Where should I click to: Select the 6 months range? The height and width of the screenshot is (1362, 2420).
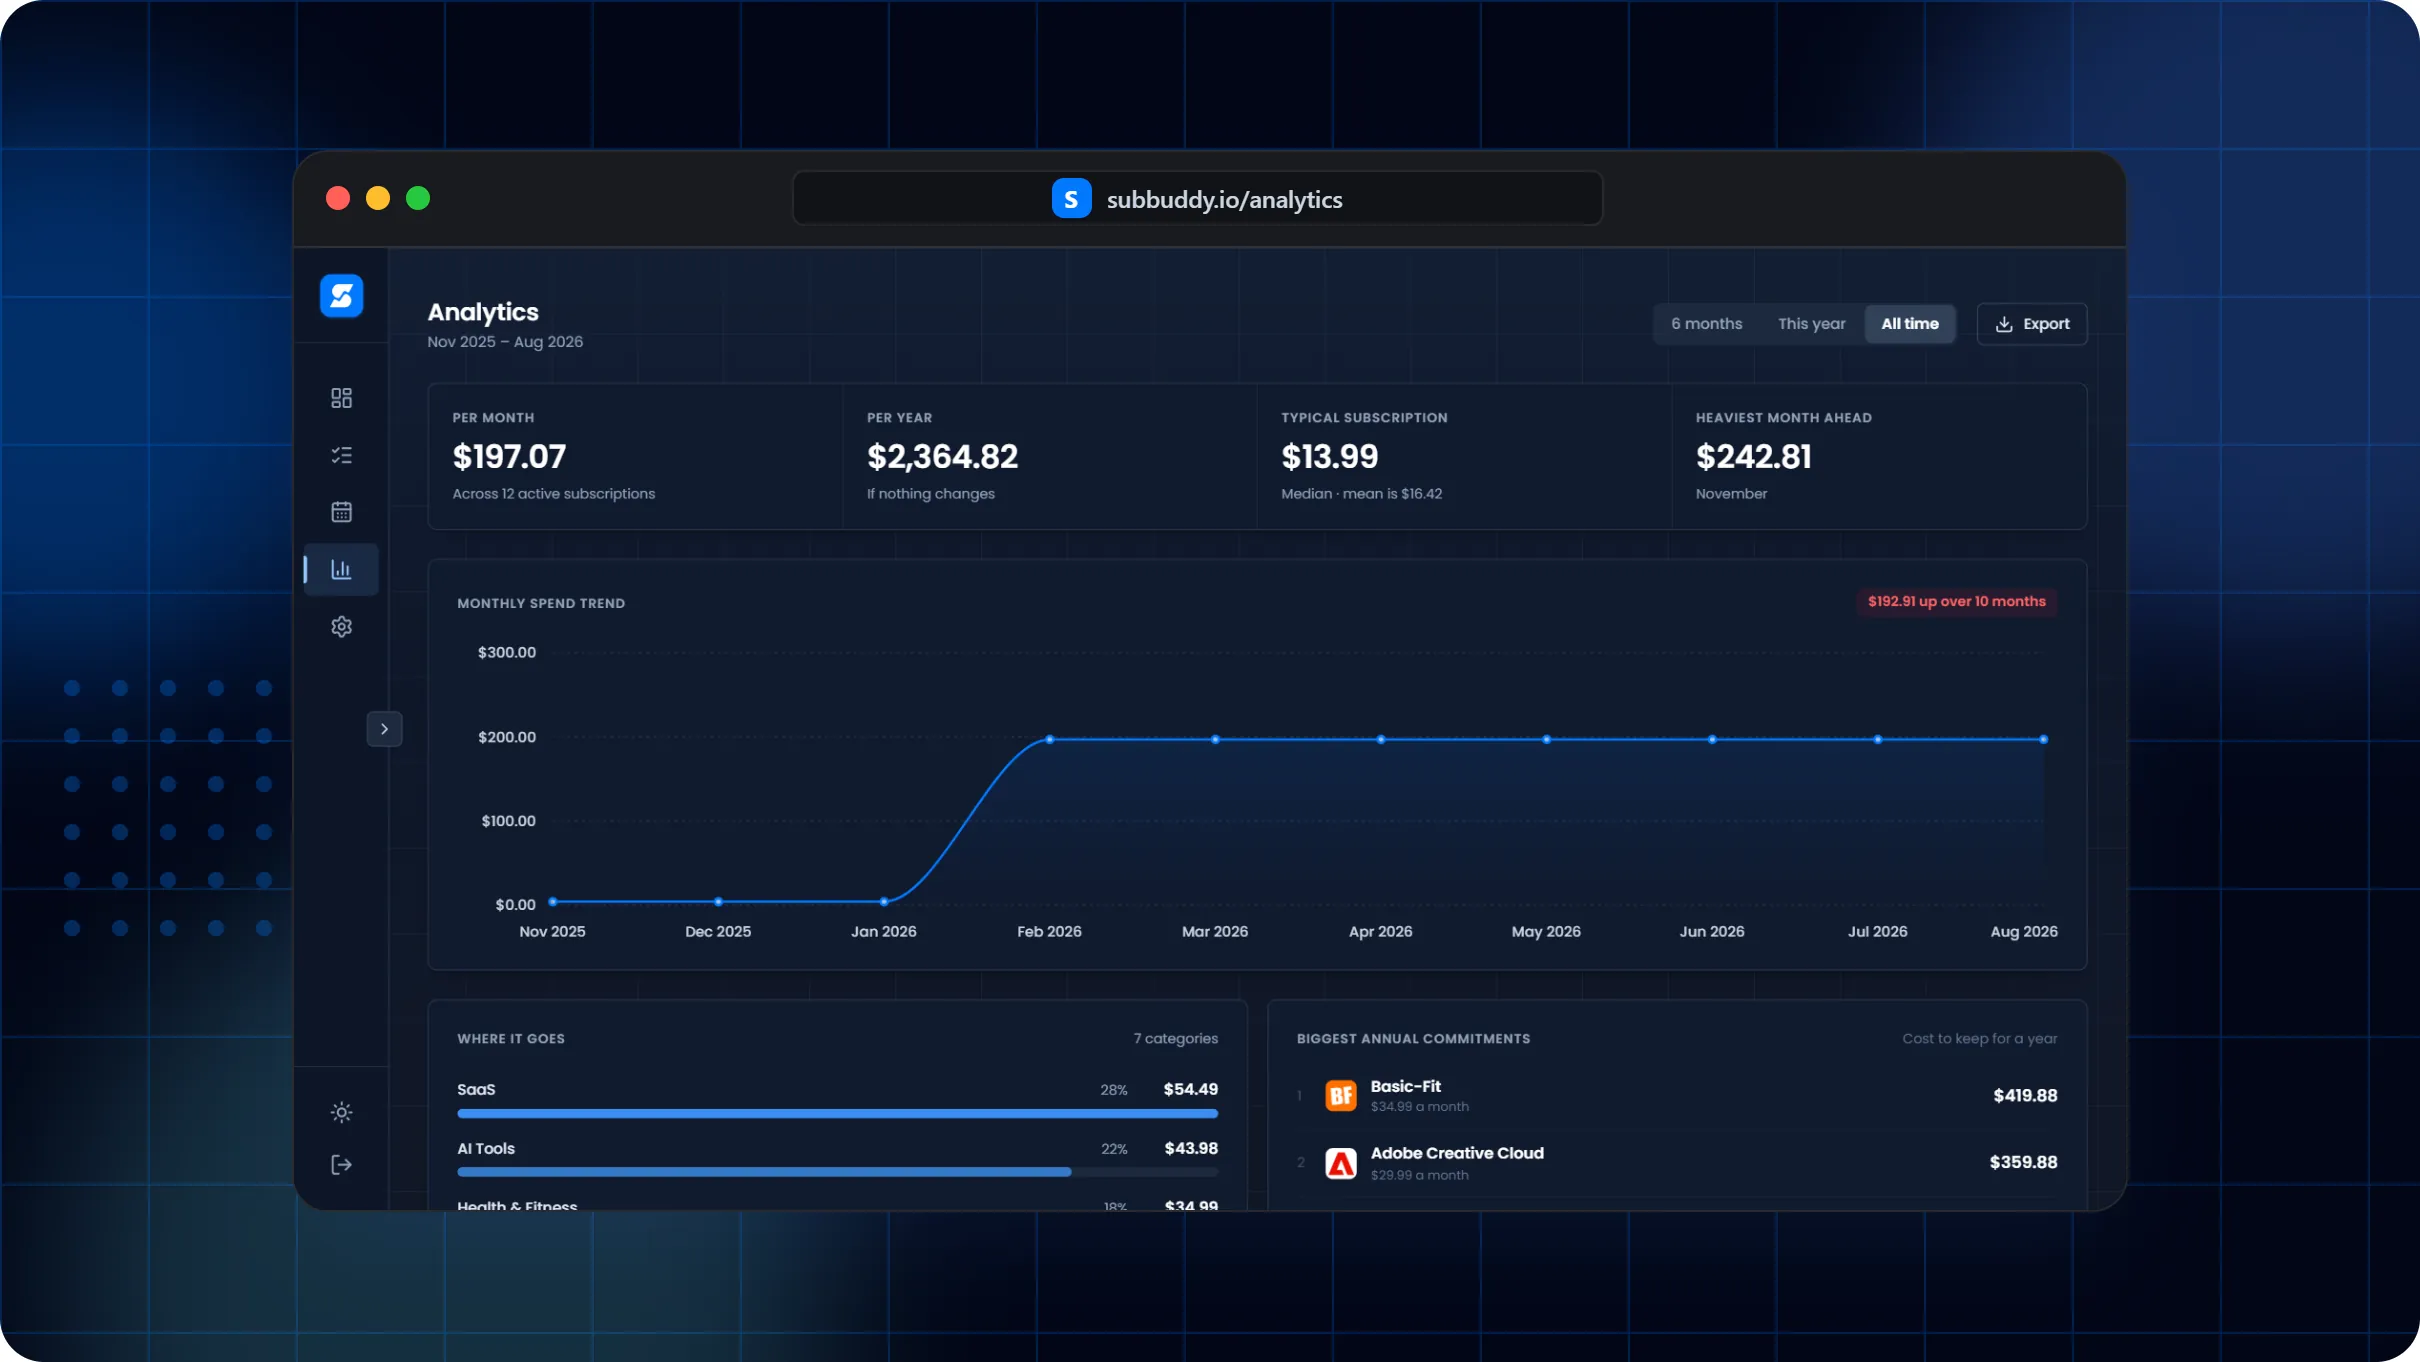[x=1706, y=324]
